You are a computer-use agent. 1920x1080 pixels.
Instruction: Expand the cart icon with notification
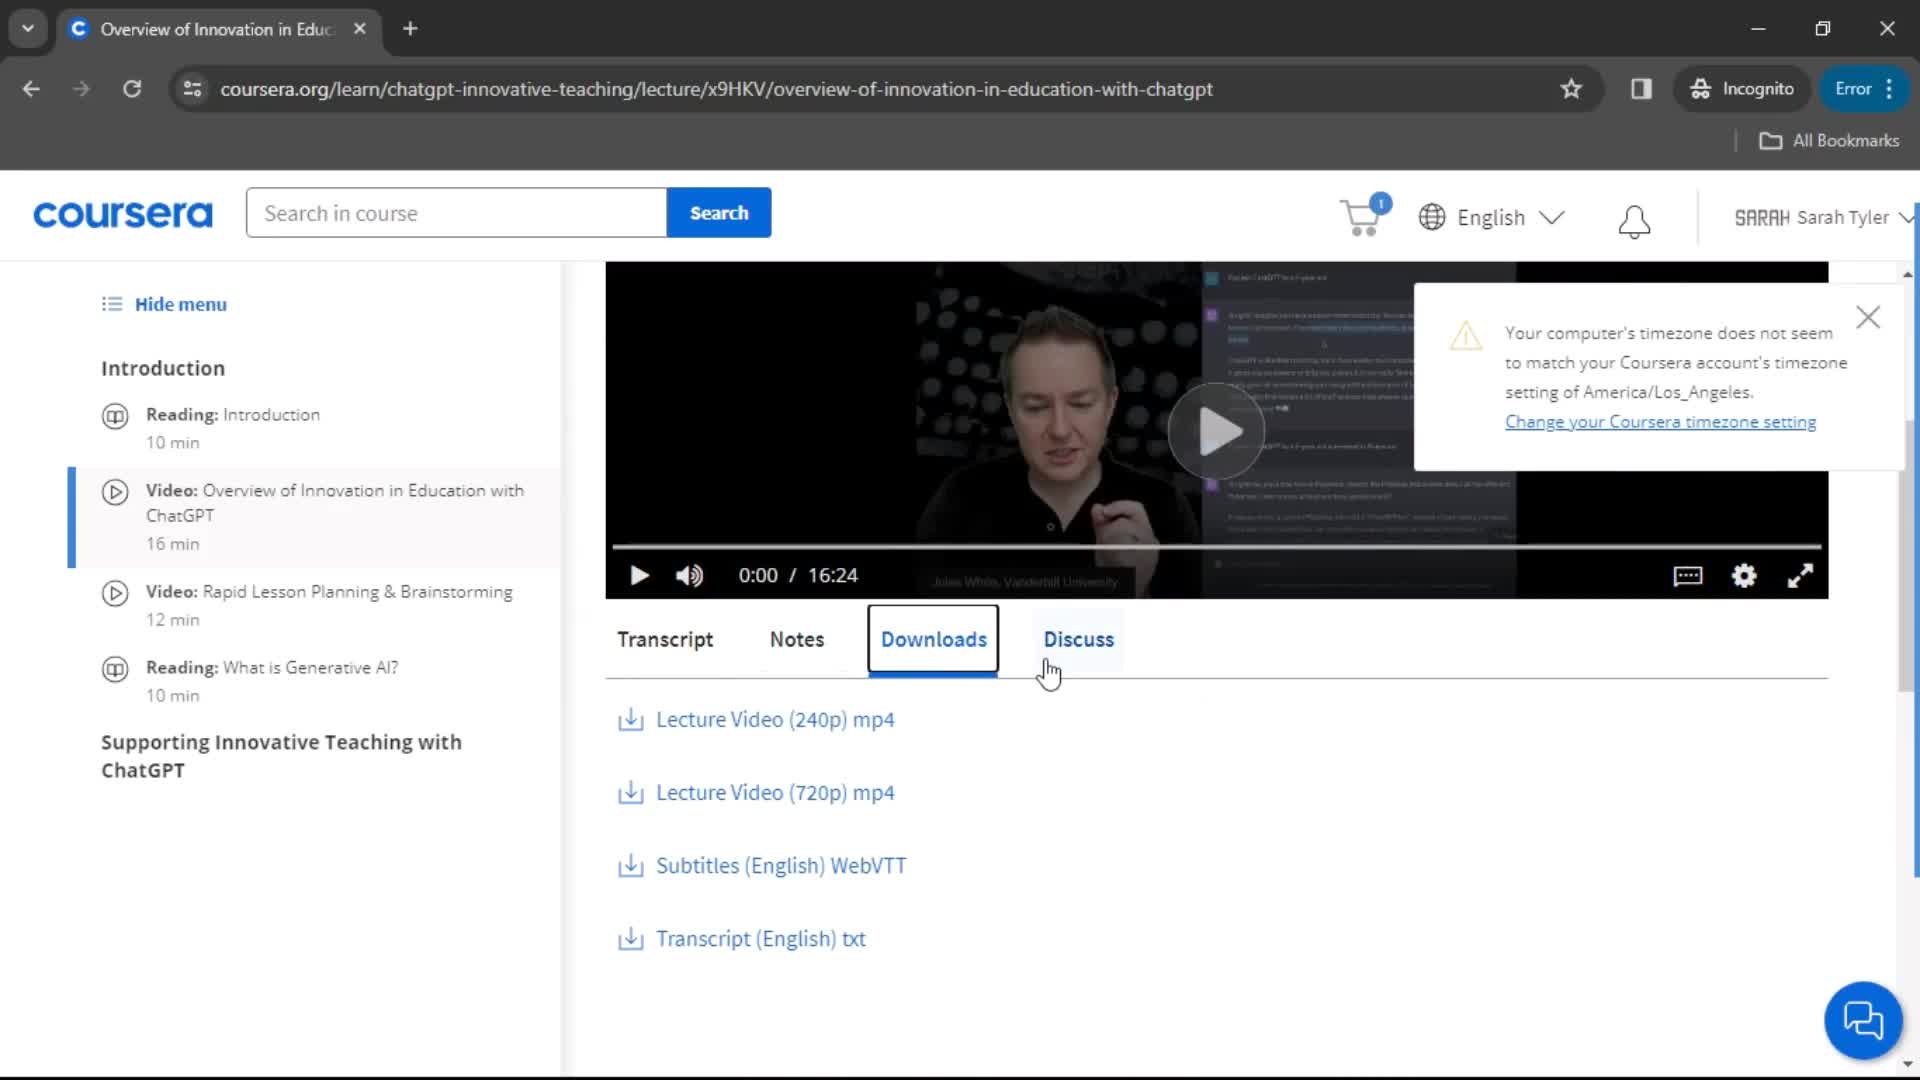click(1362, 216)
